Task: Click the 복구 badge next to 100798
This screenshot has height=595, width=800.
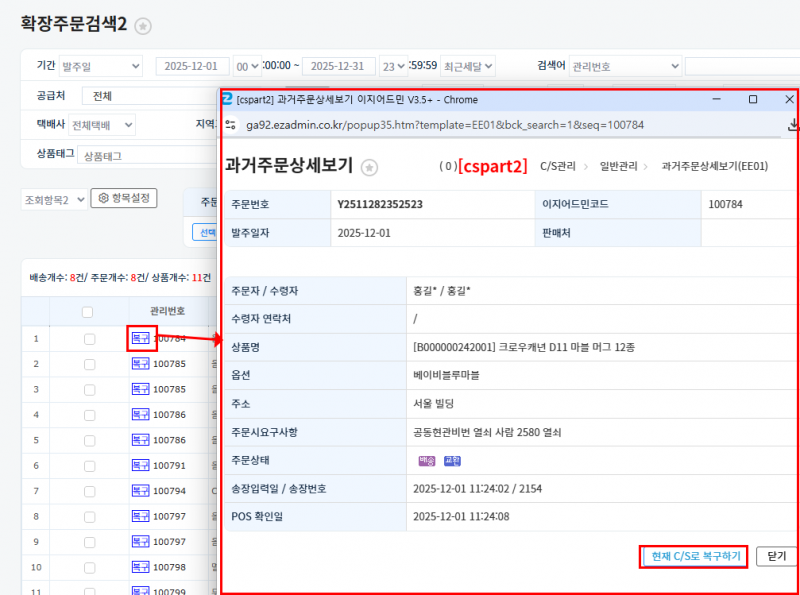Action: (x=141, y=567)
